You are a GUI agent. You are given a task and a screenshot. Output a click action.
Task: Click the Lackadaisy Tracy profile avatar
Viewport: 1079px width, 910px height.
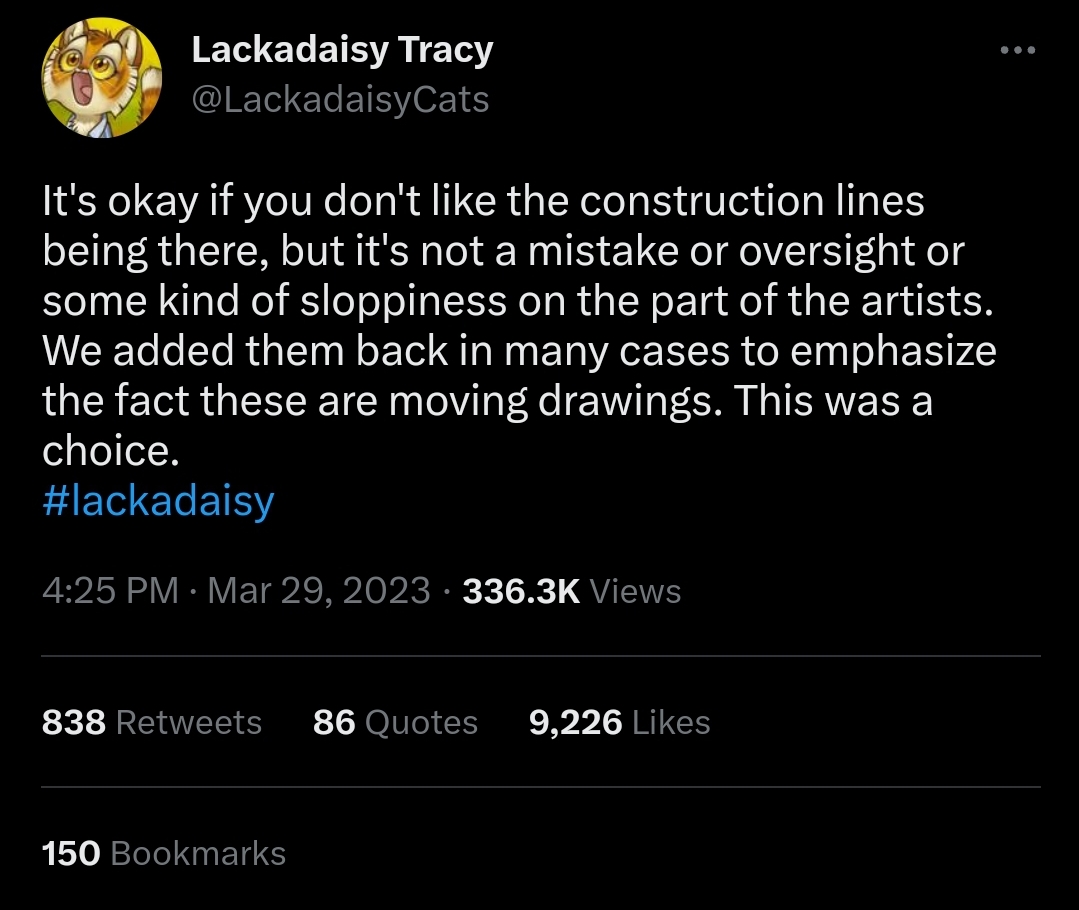pyautogui.click(x=102, y=78)
